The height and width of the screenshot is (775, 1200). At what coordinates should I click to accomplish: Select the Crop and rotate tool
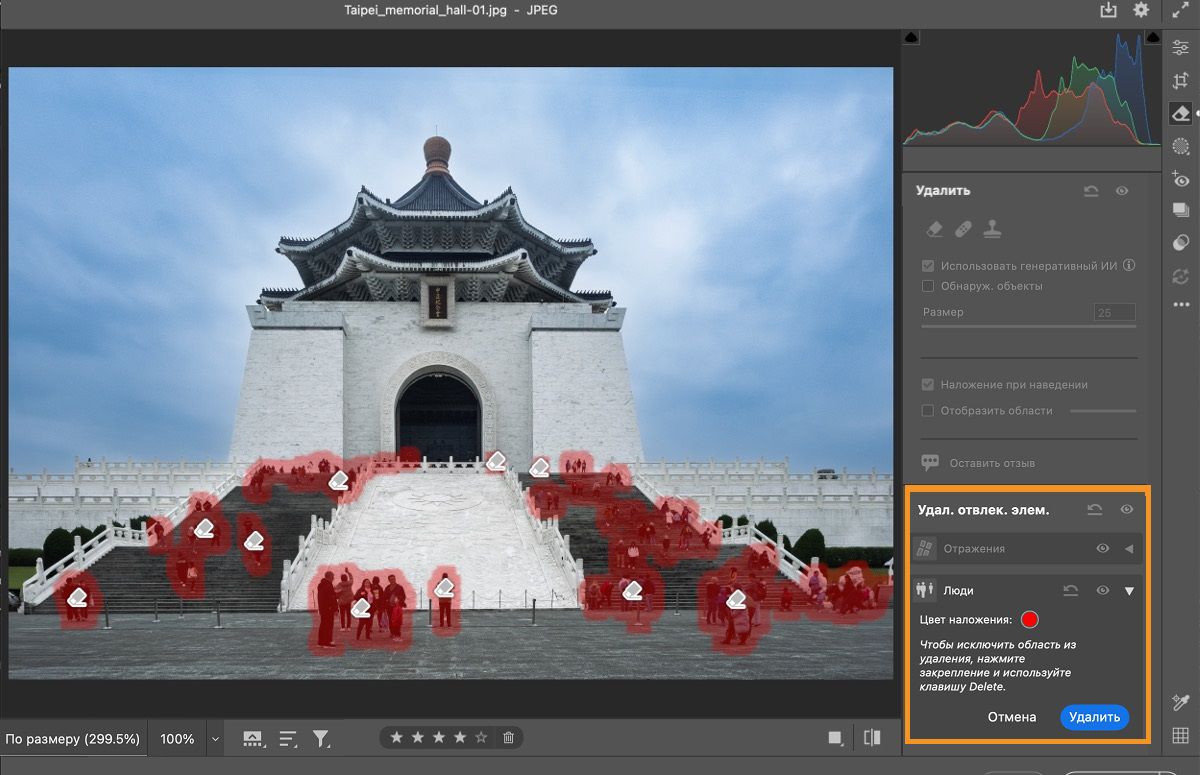coord(1181,81)
